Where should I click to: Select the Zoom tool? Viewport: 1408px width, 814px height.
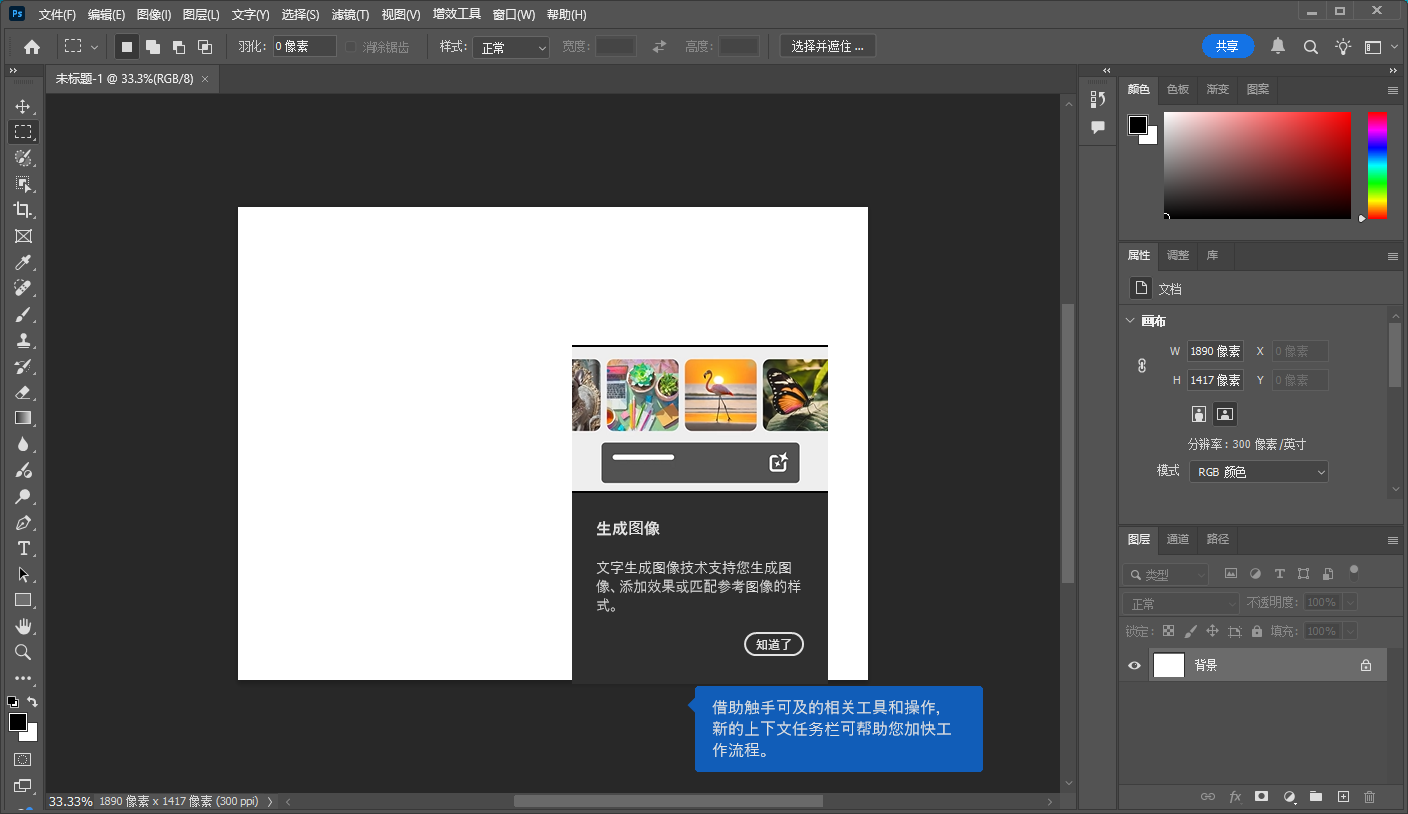[22, 652]
